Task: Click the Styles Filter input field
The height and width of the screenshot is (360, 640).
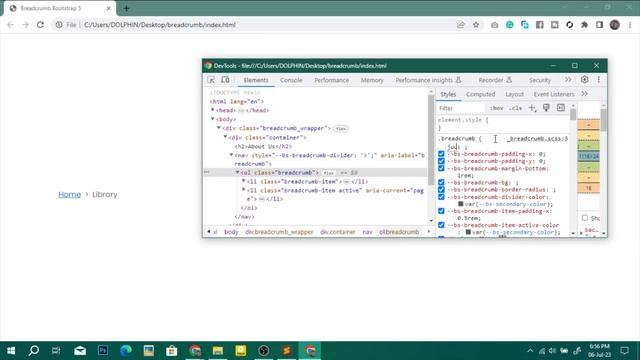Action: pos(462,108)
